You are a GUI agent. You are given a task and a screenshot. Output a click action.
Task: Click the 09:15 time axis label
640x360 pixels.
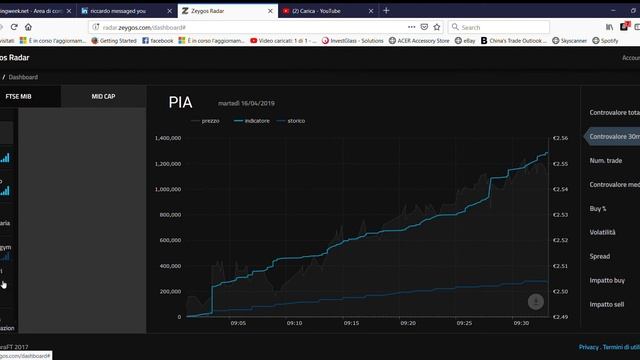[x=351, y=323]
